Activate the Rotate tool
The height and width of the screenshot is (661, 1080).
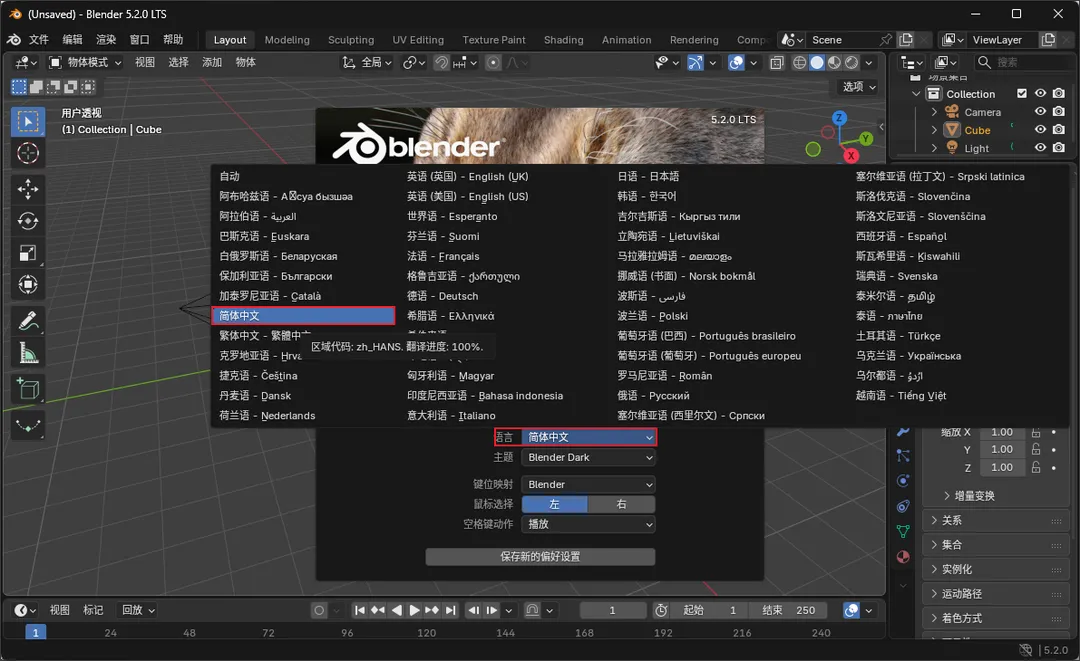[28, 221]
